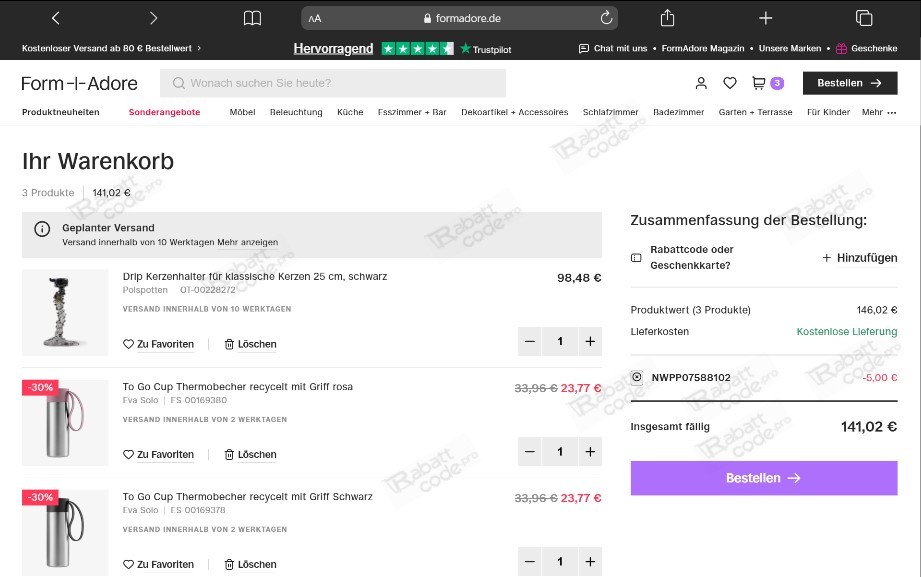Open 'Chat mit uns'
Image resolution: width=921 pixels, height=577 pixels.
tap(613, 48)
